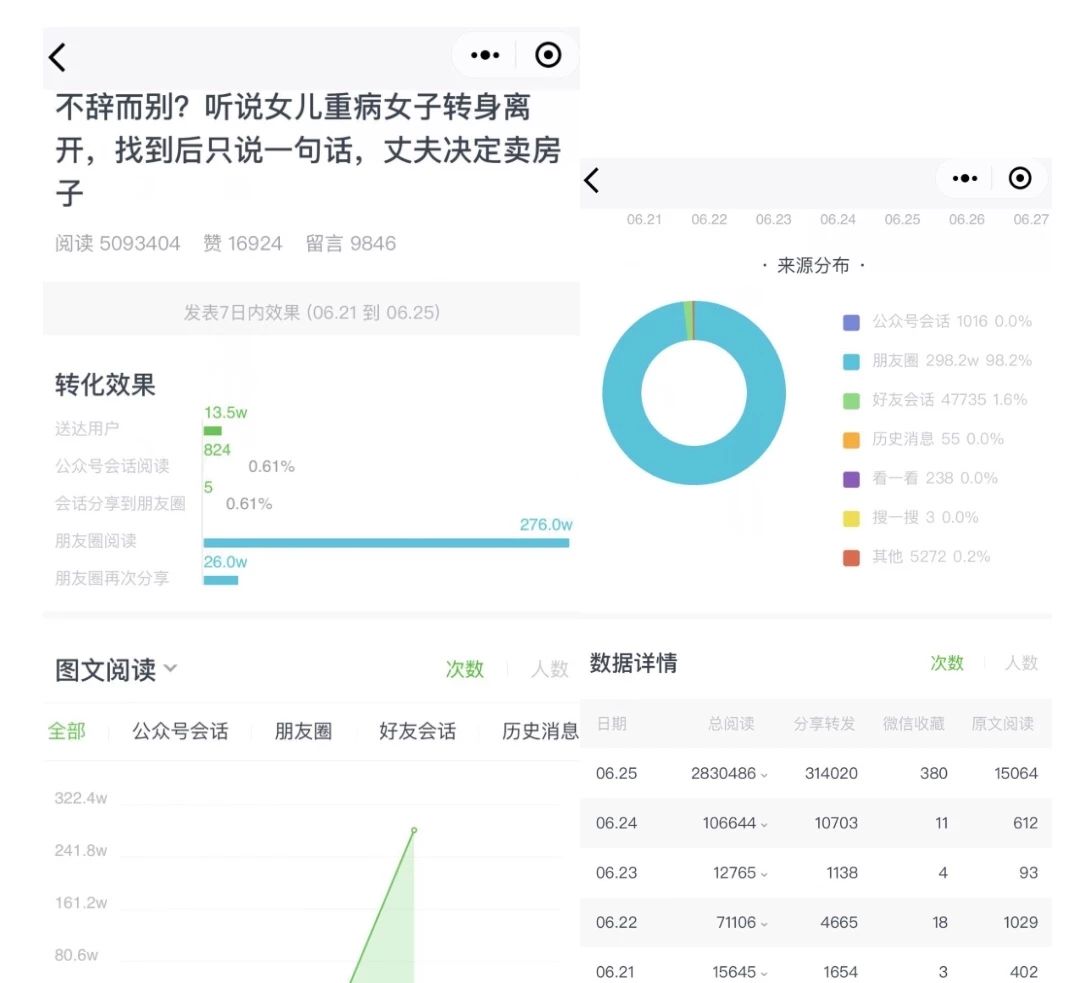This screenshot has width=1072, height=983.
Task: Tap the back arrow in right panel
Action: coord(592,180)
